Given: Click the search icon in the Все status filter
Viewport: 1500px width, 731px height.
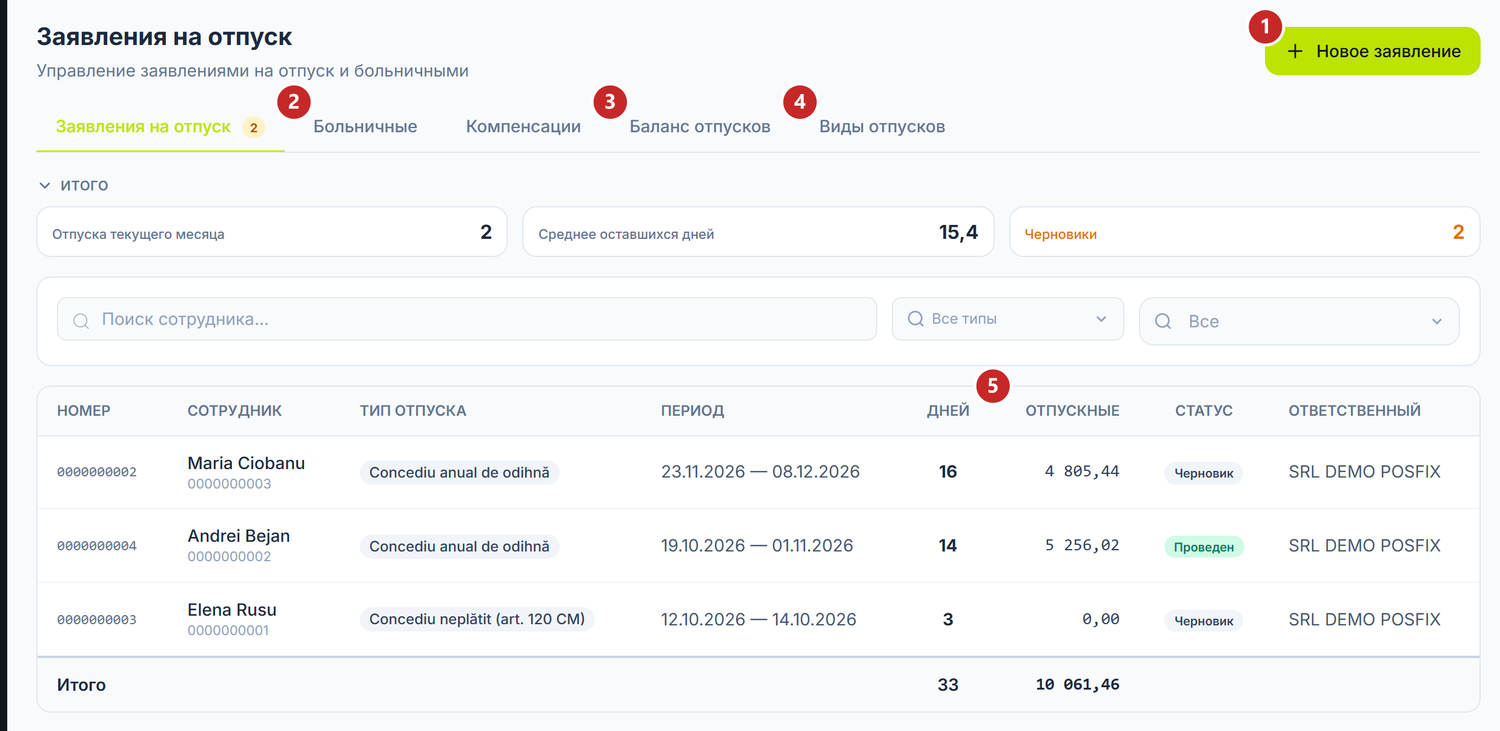Looking at the screenshot, I should coord(1163,322).
